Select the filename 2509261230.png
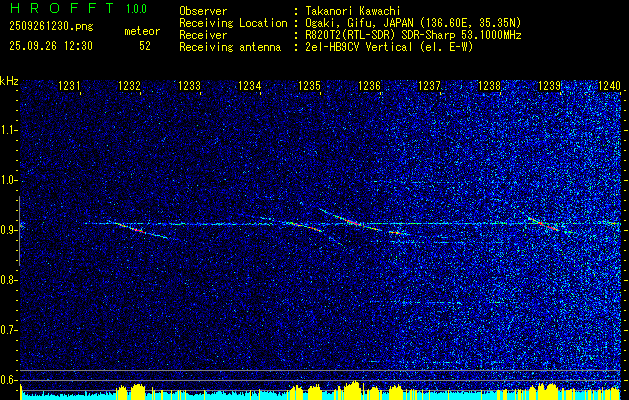 [x=51, y=26]
